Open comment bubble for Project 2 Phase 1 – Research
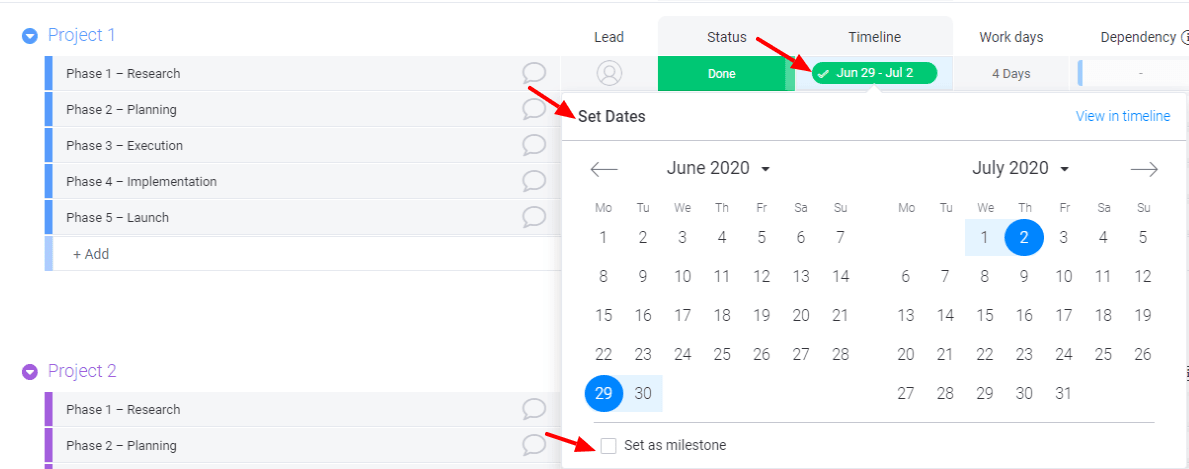The height and width of the screenshot is (469, 1189). [x=534, y=409]
